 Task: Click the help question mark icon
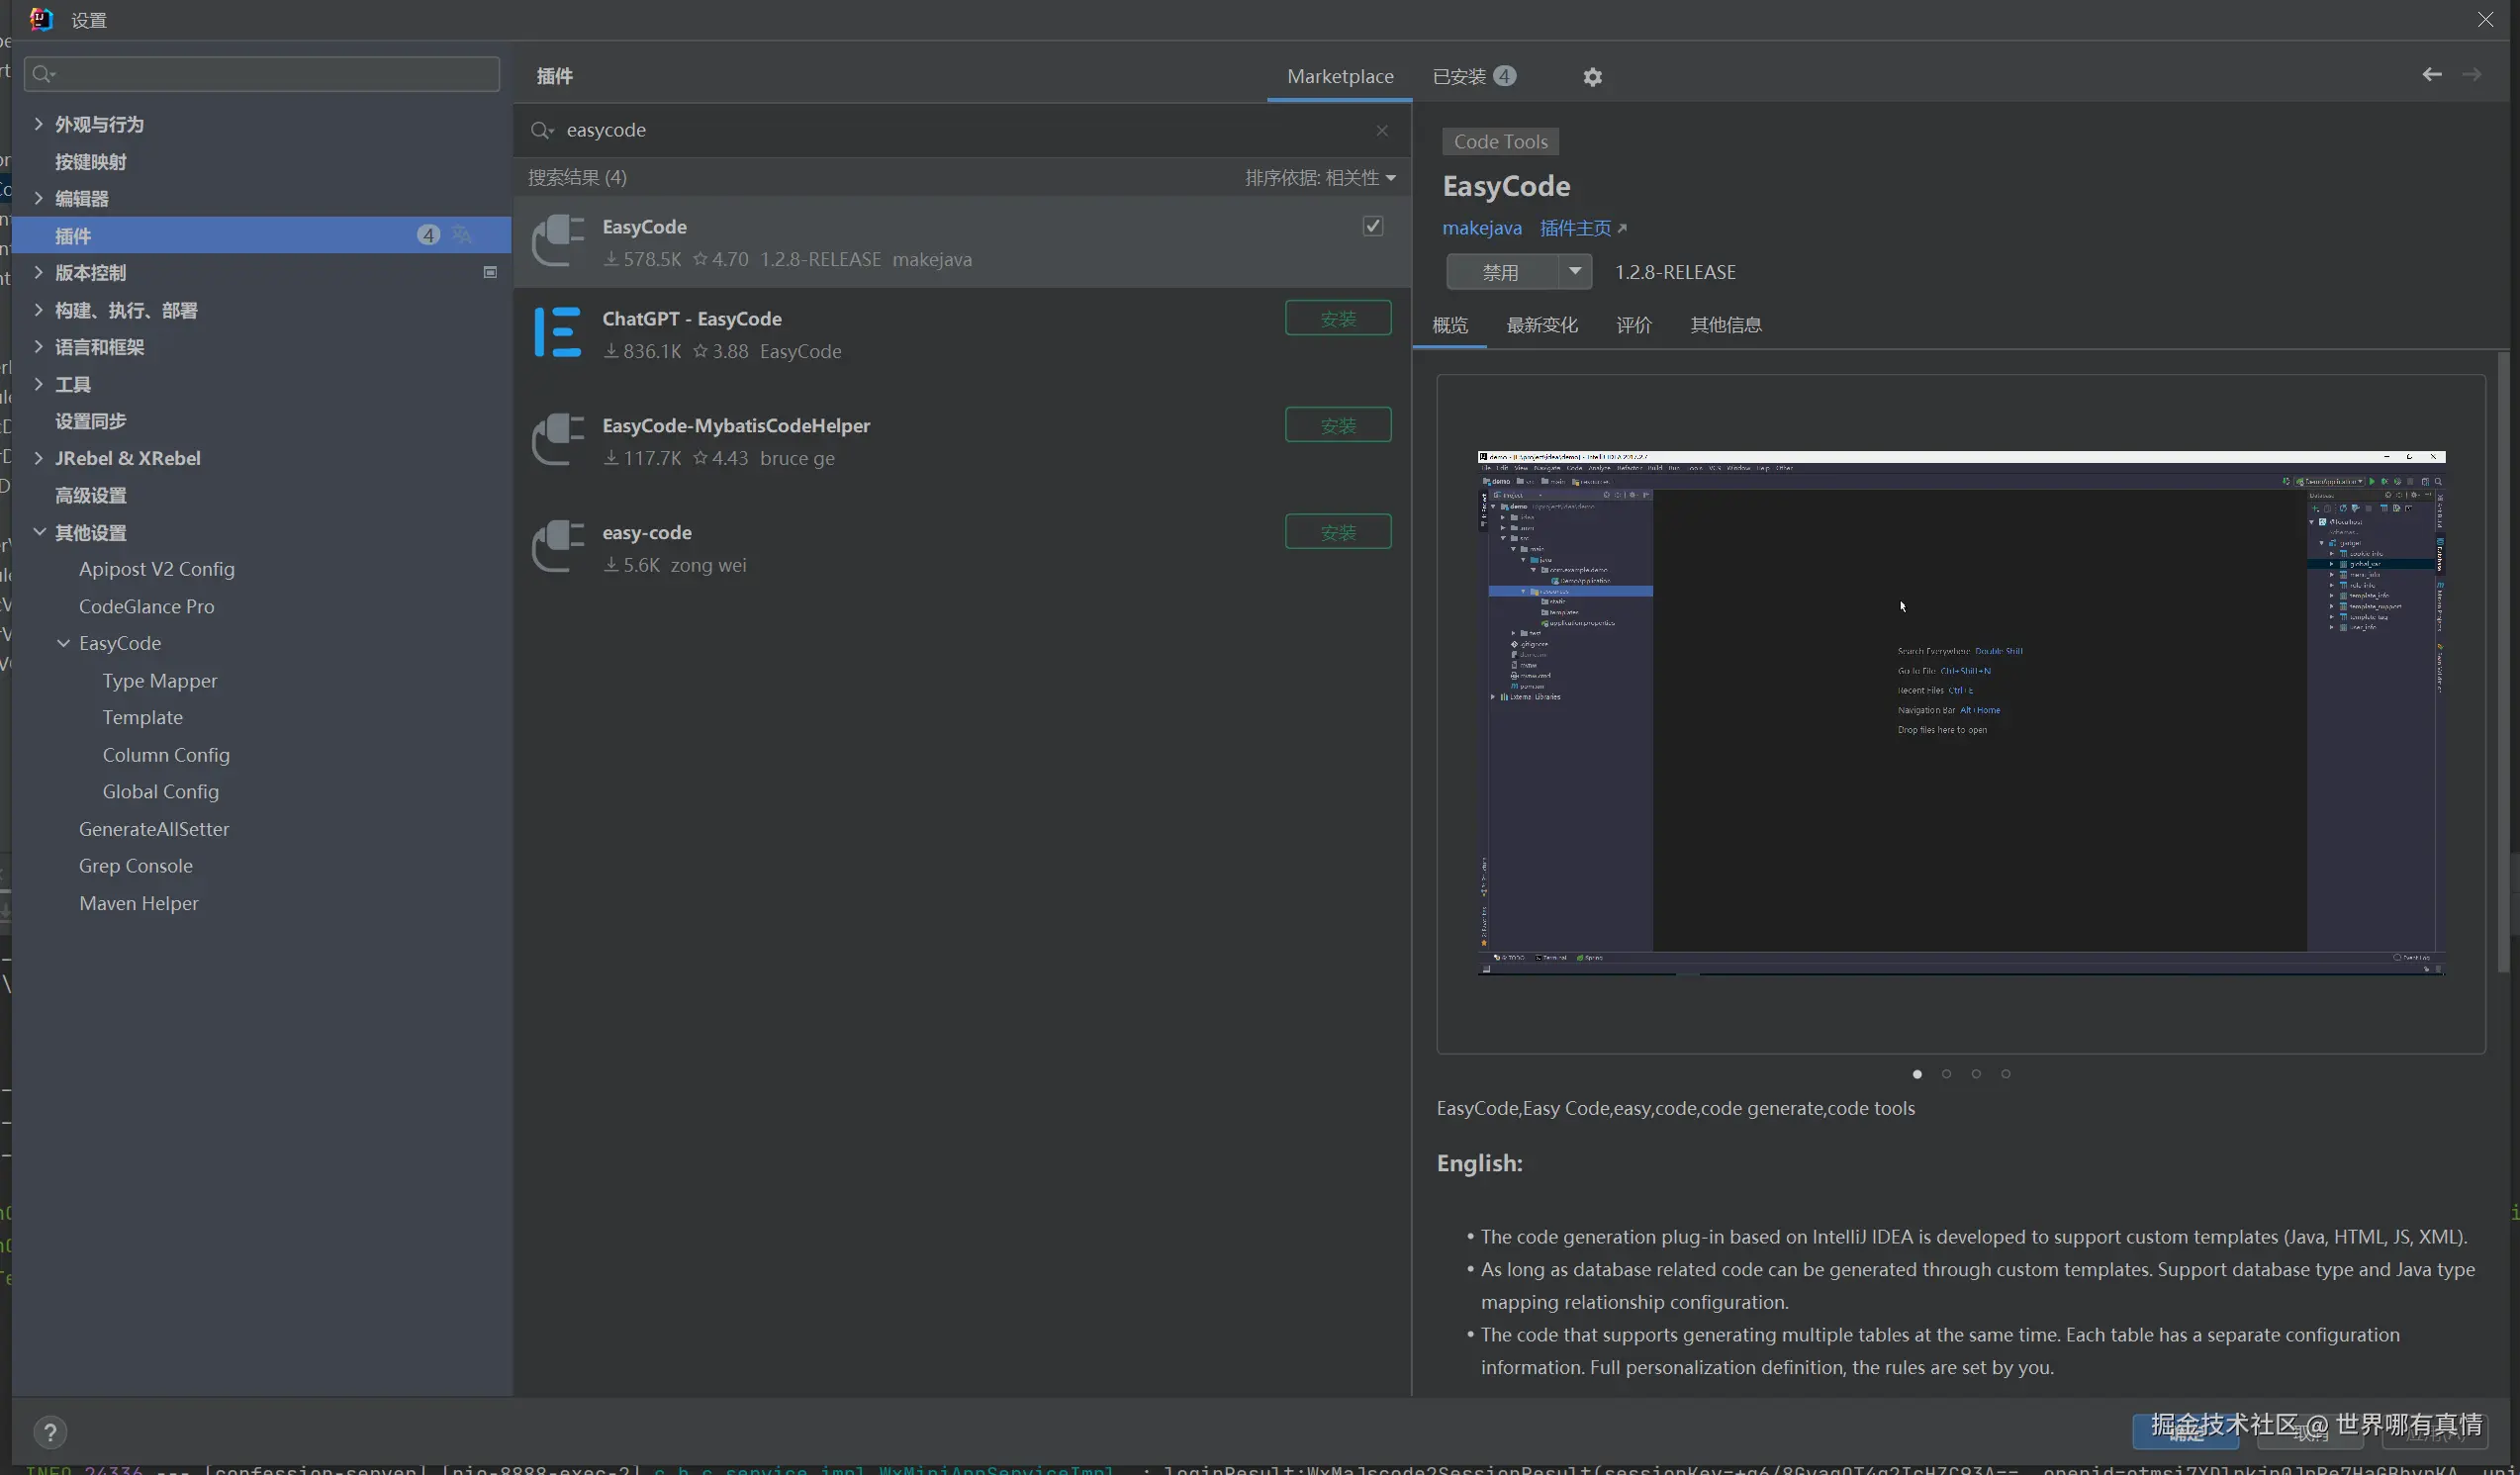[x=50, y=1432]
